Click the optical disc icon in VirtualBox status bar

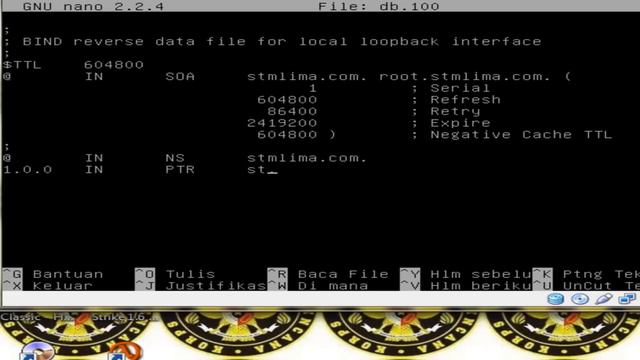pos(580,299)
